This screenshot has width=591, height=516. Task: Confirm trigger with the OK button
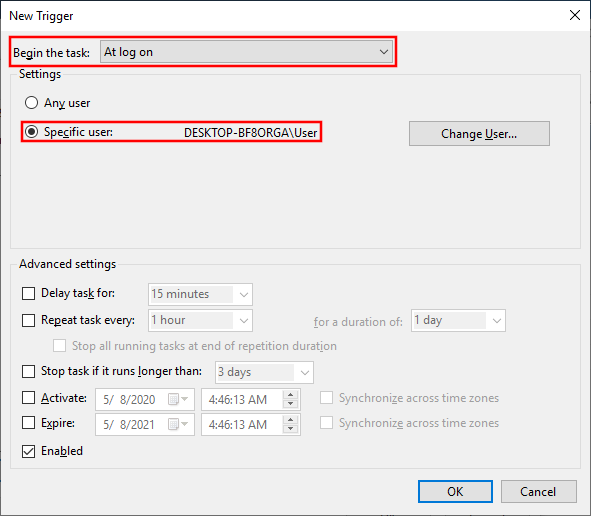click(x=455, y=492)
